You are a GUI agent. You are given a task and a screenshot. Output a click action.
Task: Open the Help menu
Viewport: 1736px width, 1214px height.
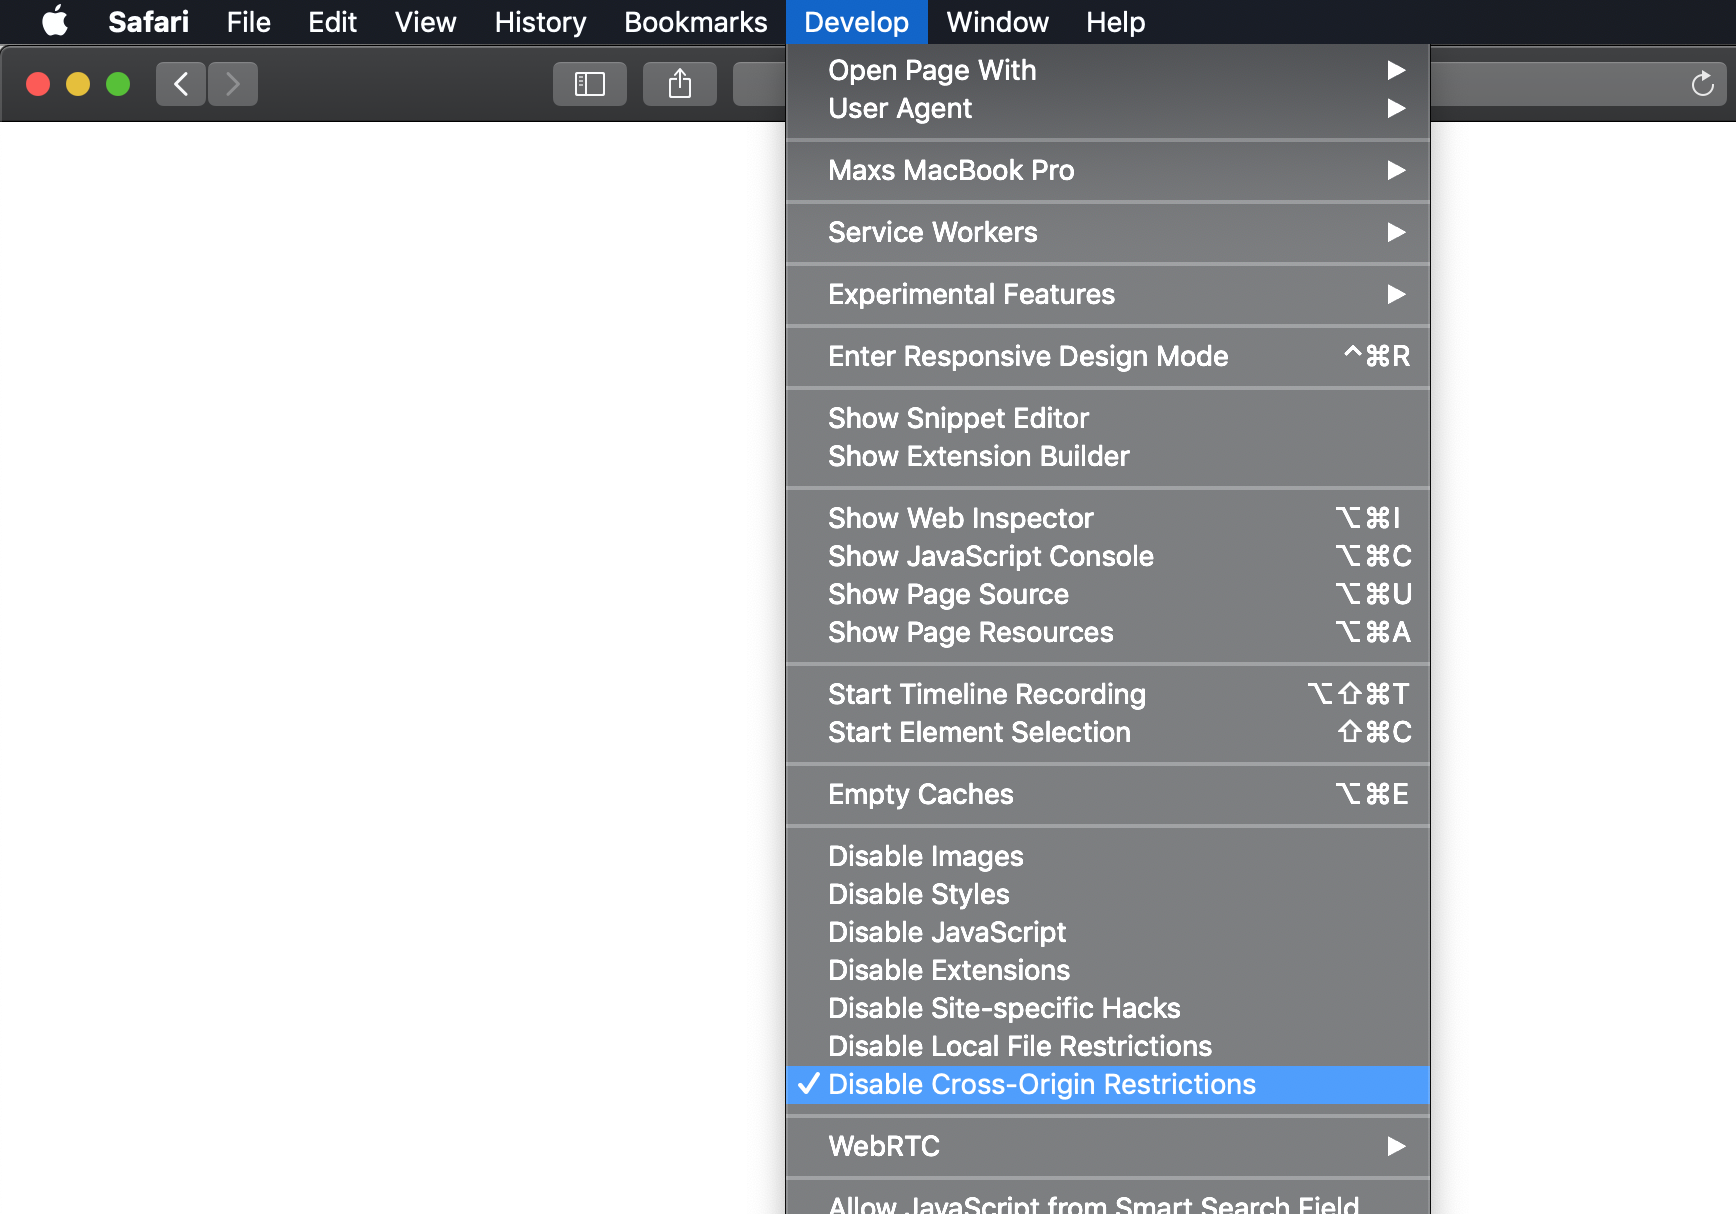click(x=1115, y=21)
